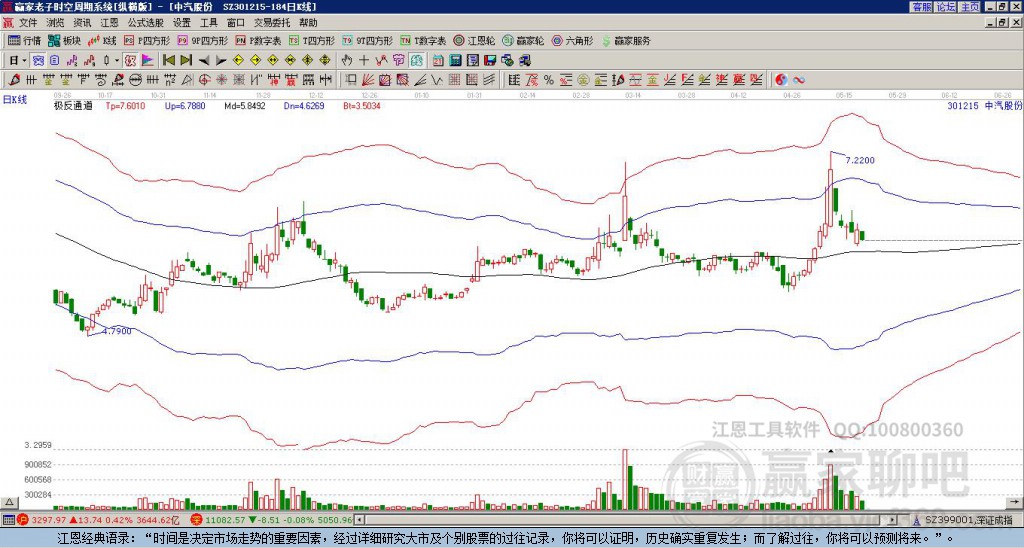Click the SZ399001 深证成指 status entry
This screenshot has height=548, width=1024.
pos(969,520)
